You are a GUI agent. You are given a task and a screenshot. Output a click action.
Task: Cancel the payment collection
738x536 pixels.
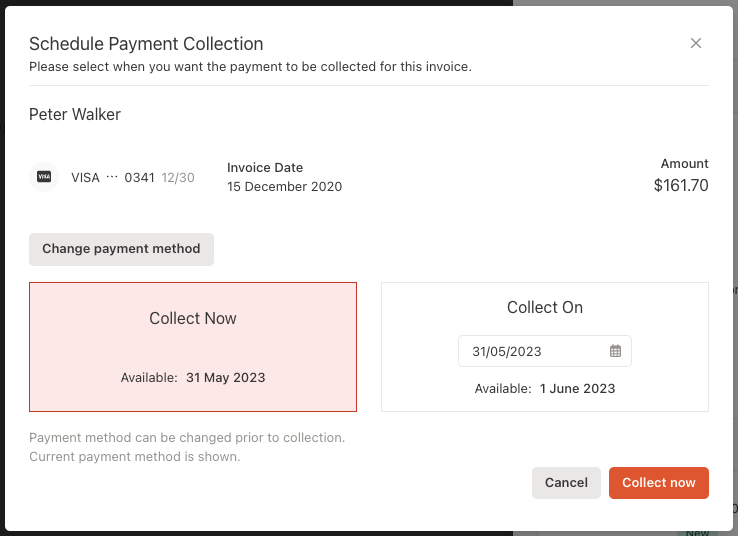pos(566,483)
